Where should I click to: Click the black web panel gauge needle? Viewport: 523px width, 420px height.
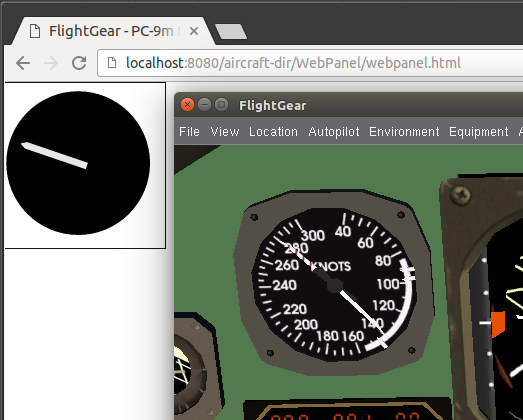click(54, 155)
